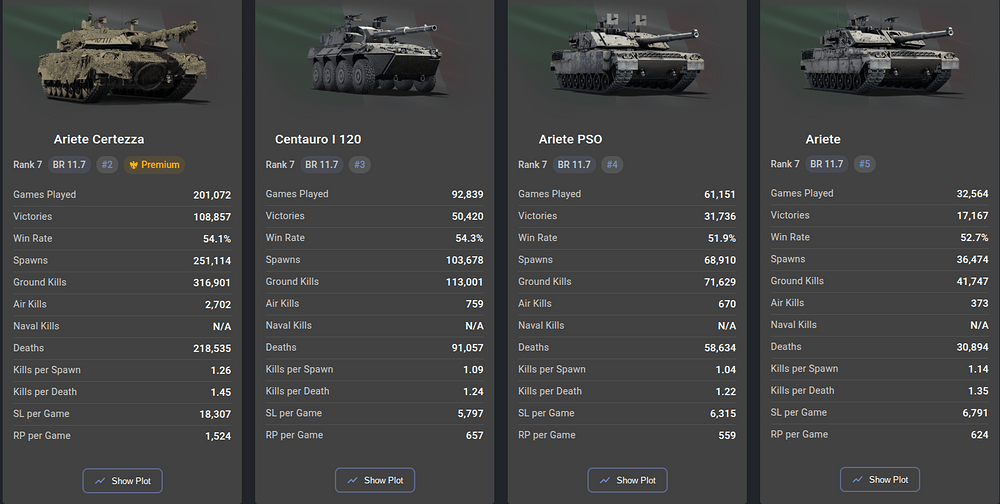Click the chart icon in Ariete's plot button
The height and width of the screenshot is (504, 1000).
(858, 480)
